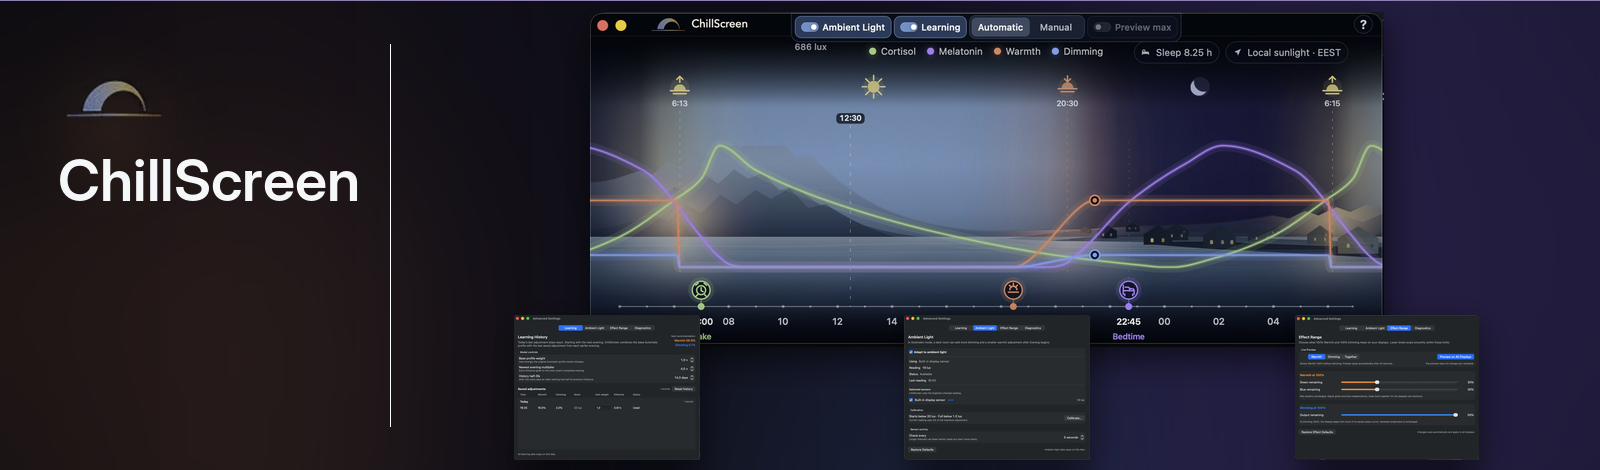Screen dimensions: 1600x470
Task: Click the sunset icon at 20:30
Action: 1067,84
